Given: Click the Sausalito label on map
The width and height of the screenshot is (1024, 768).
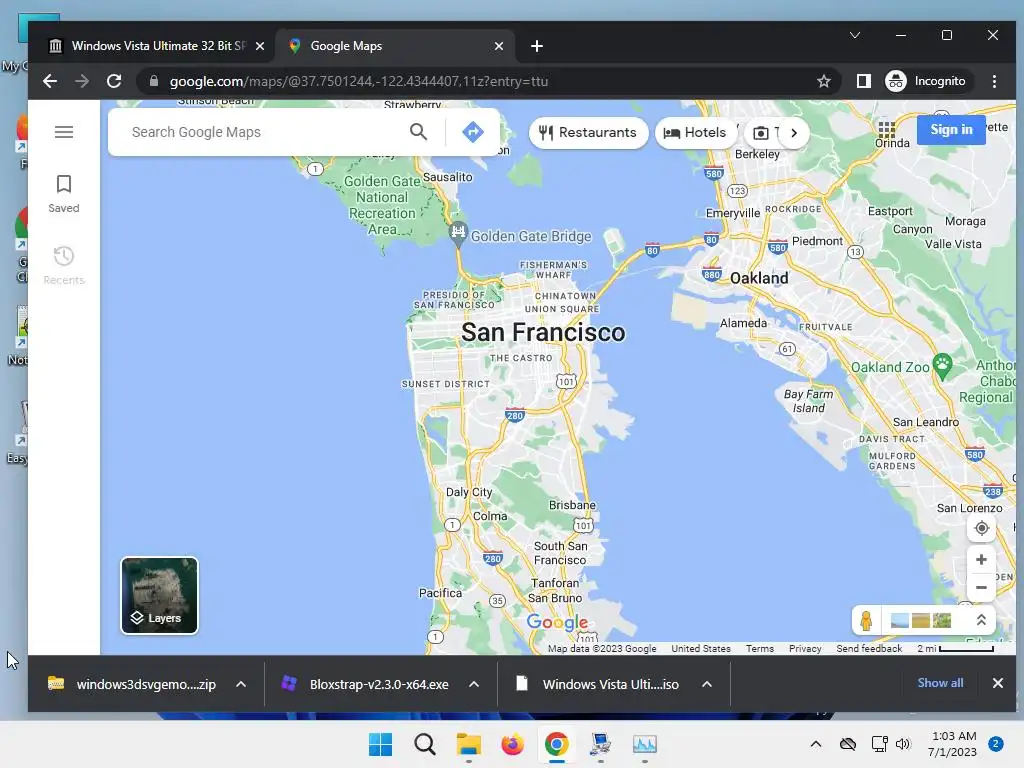Looking at the screenshot, I should pyautogui.click(x=447, y=177).
